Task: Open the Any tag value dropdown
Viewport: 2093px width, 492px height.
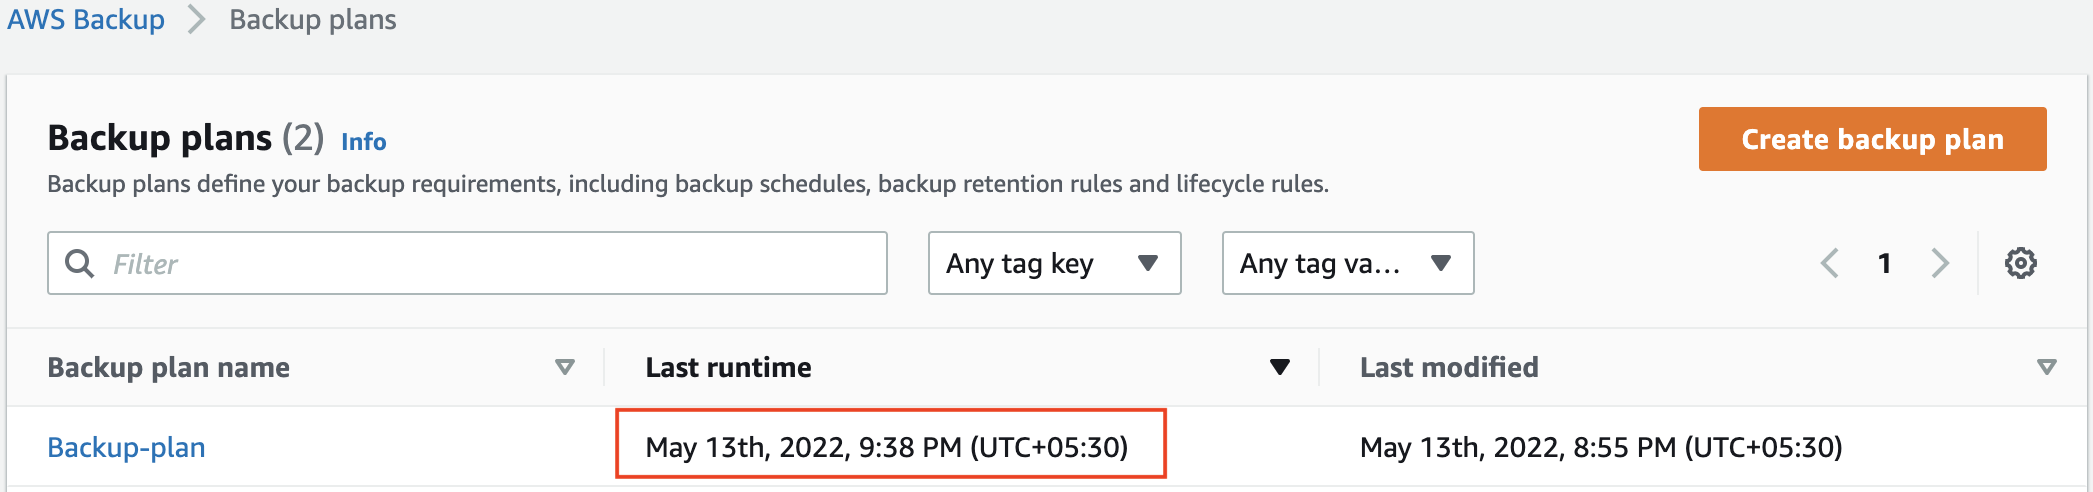Action: (x=1347, y=263)
